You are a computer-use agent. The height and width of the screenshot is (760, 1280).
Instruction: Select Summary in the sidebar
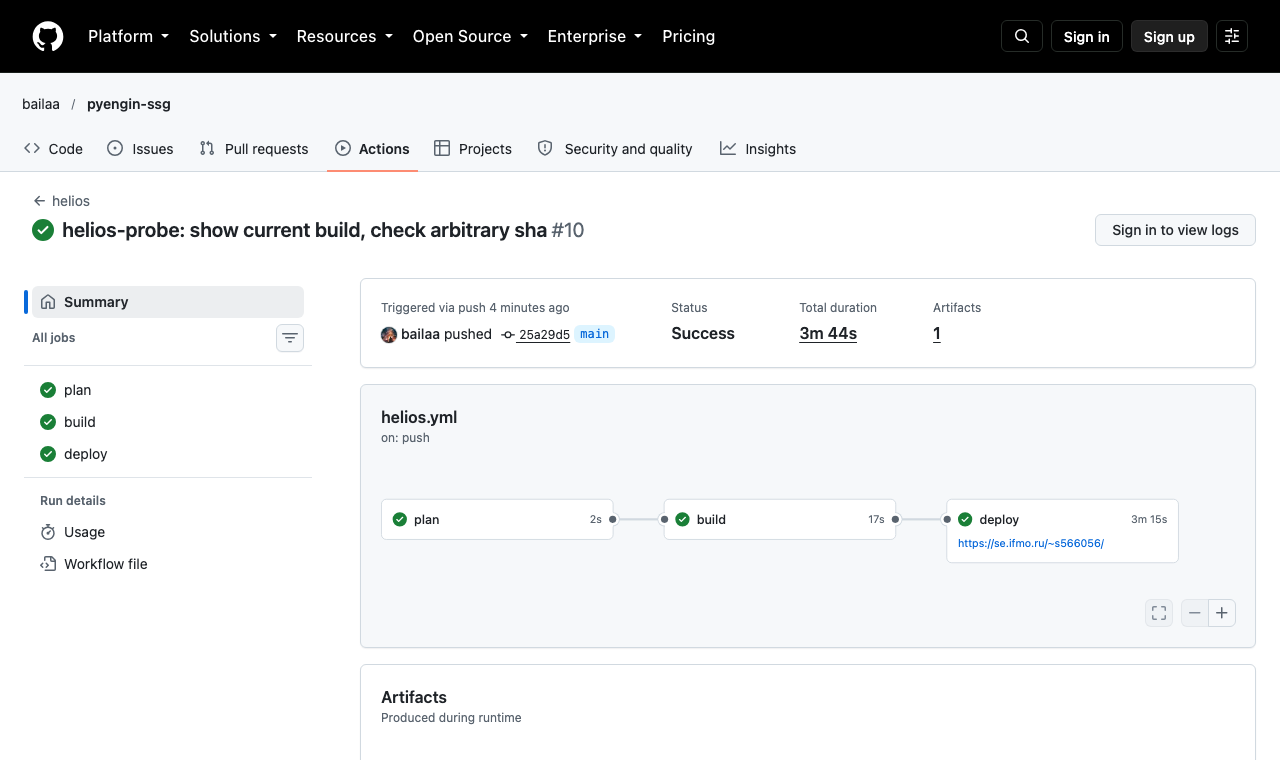tap(168, 302)
